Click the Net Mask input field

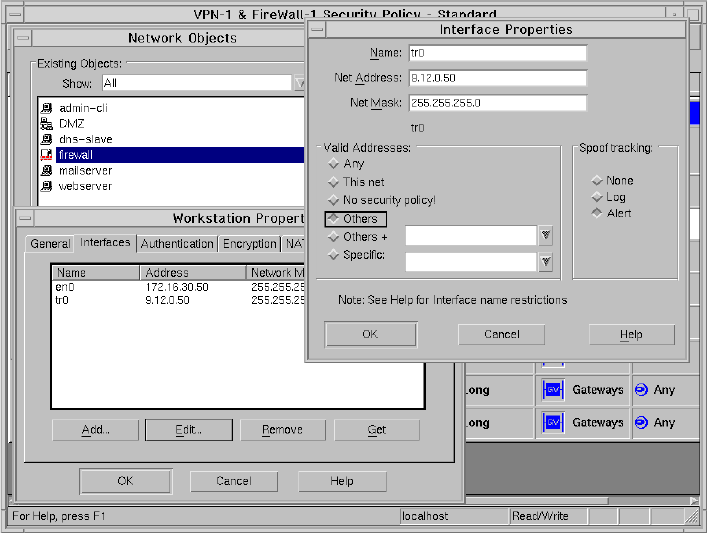498,103
